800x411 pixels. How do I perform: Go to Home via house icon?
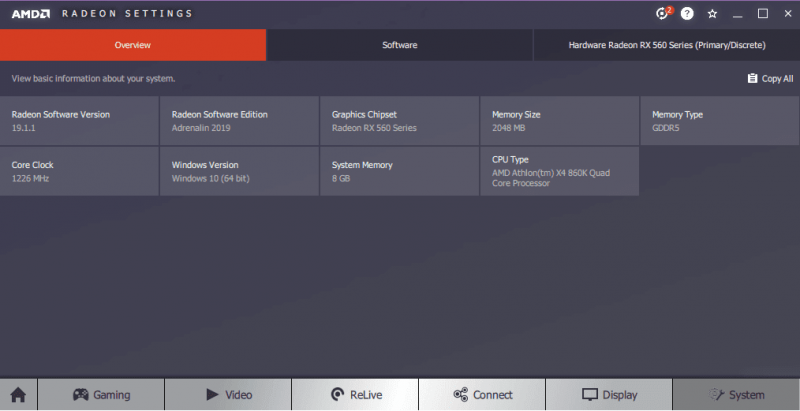[x=18, y=394]
